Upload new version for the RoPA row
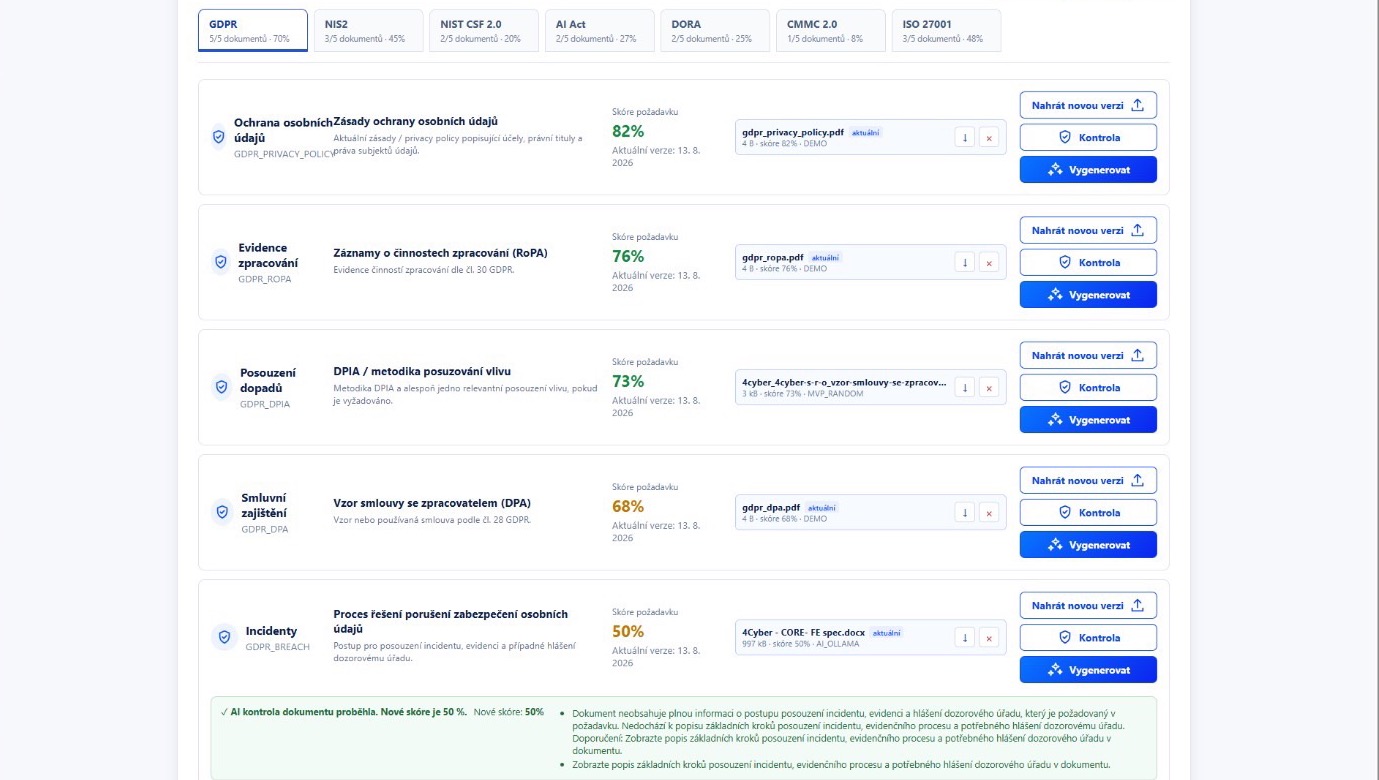This screenshot has height=780, width=1379. coord(1088,230)
